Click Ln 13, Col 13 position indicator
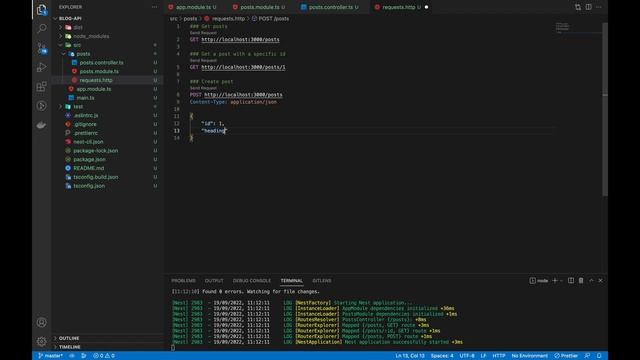Image resolution: width=640 pixels, height=360 pixels. [410, 356]
